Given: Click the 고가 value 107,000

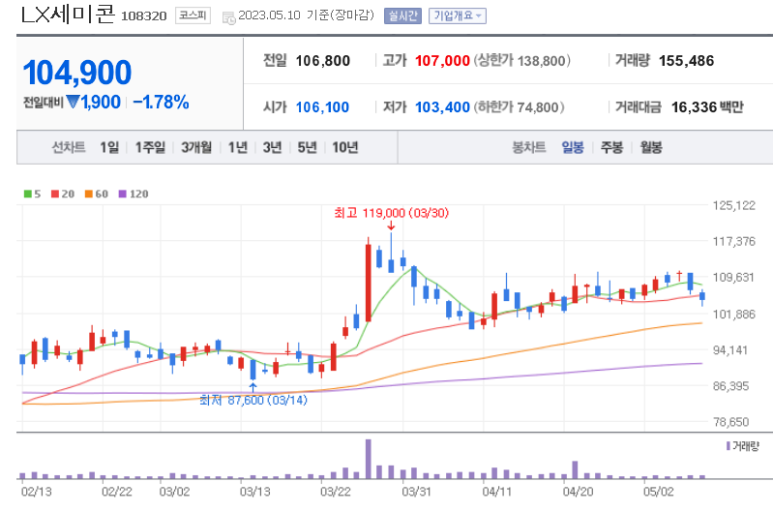Looking at the screenshot, I should point(442,61).
